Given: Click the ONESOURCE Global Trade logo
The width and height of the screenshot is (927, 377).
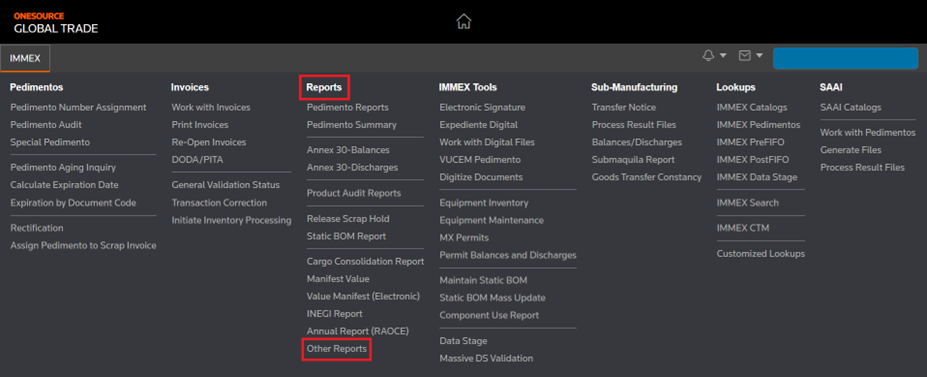Looking at the screenshot, I should [56, 22].
